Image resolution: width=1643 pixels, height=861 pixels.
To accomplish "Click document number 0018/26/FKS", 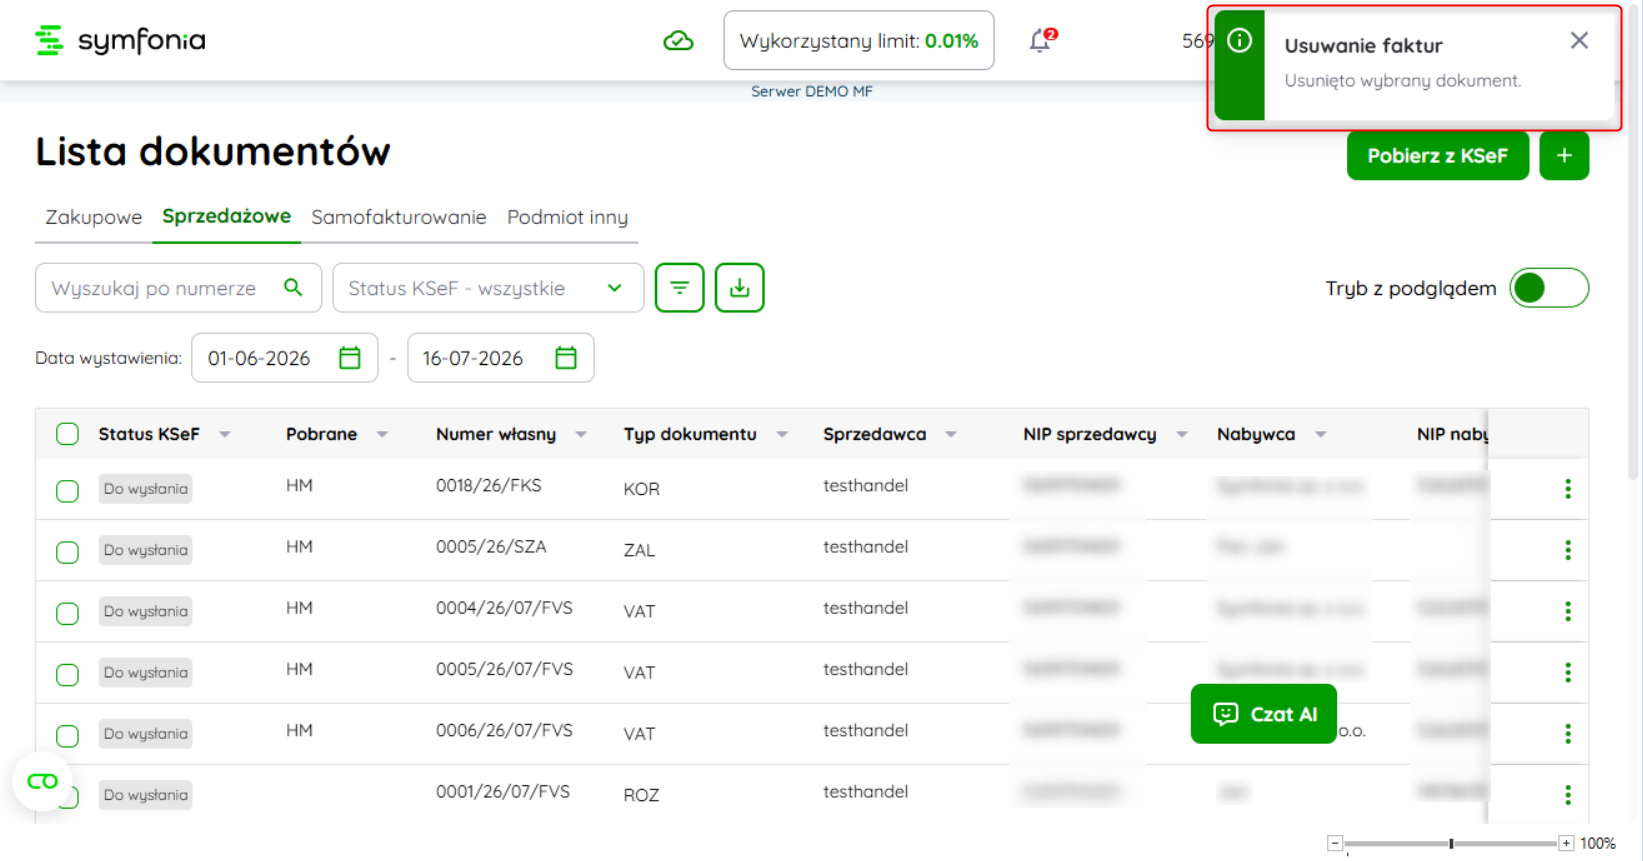I will tap(489, 486).
